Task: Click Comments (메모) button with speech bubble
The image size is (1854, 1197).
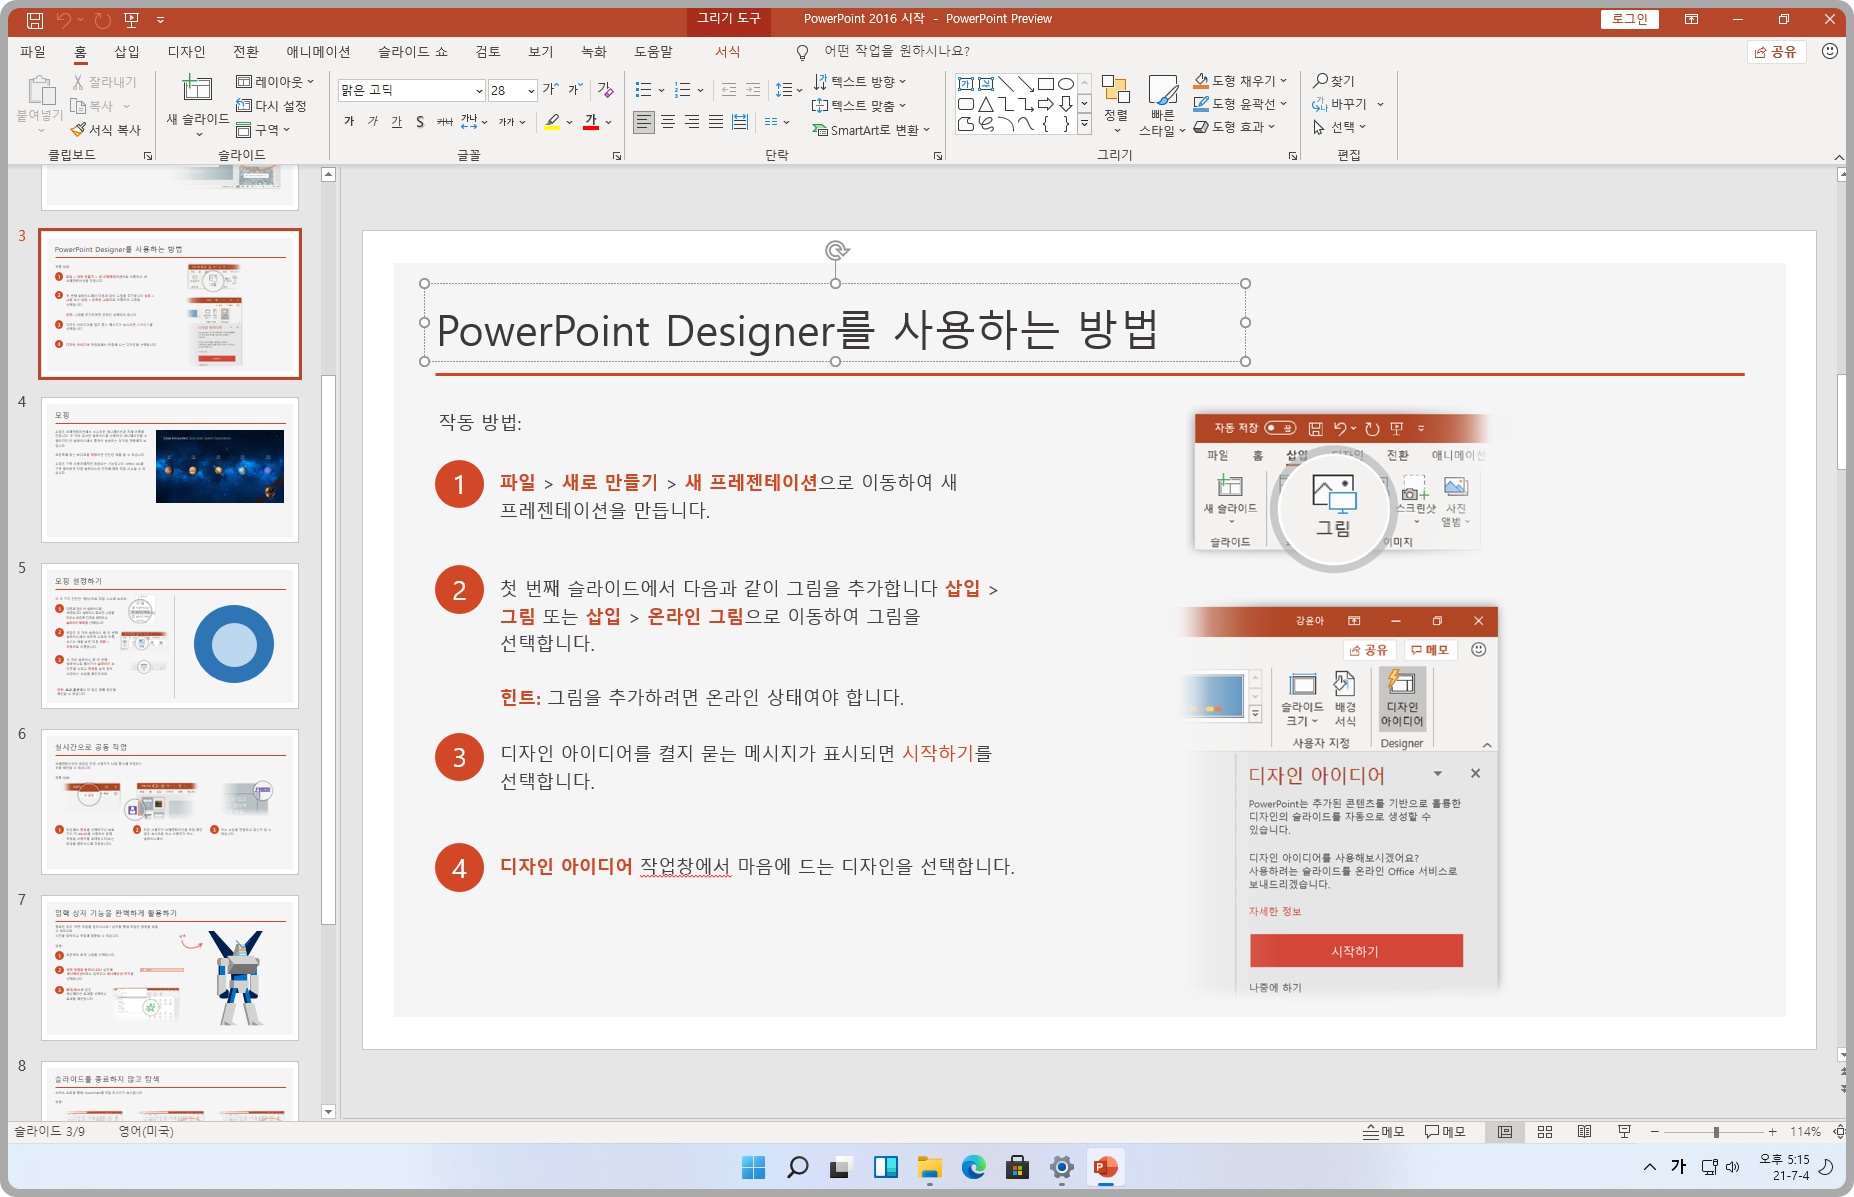Action: pyautogui.click(x=1445, y=1132)
